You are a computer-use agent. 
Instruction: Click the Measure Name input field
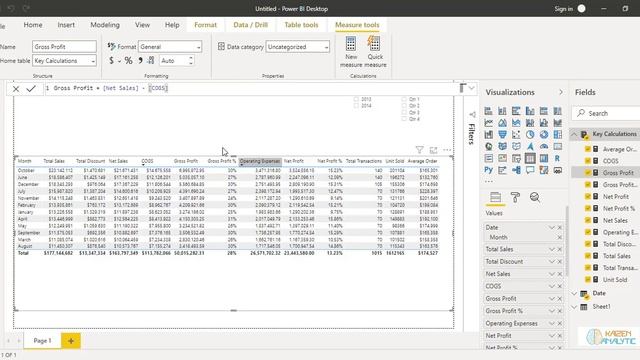point(64,47)
